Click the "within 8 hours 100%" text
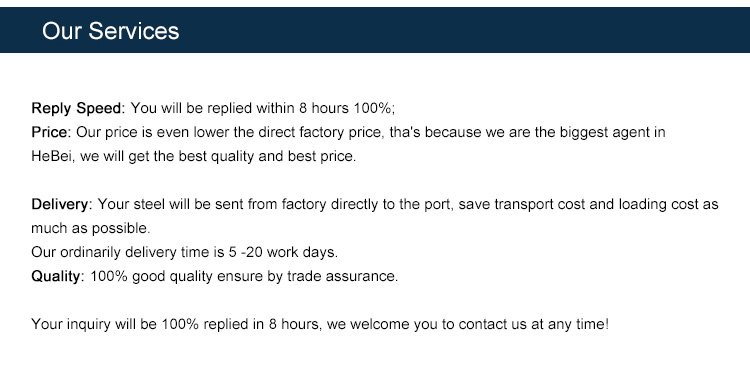Screen dimensions: 750x369 [x=324, y=108]
